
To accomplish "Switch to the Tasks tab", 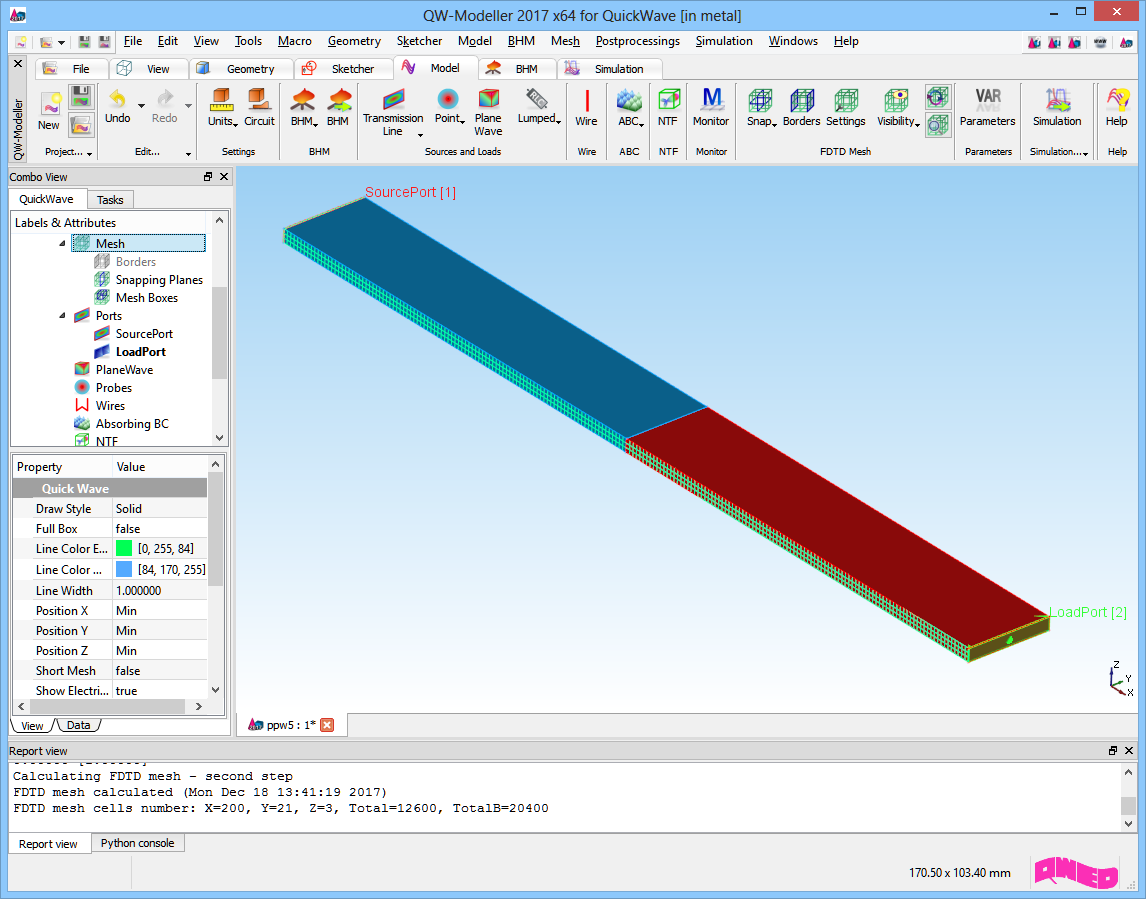I will 110,200.
